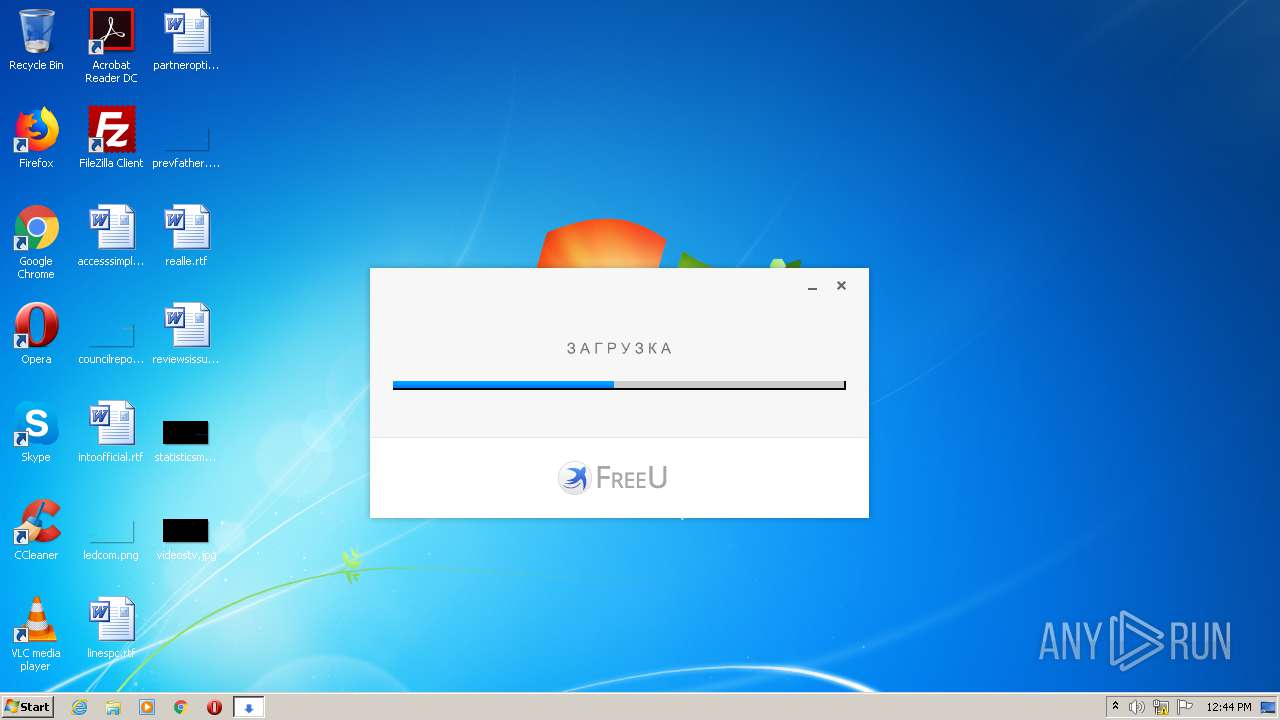Minimize the FreeU loader window
This screenshot has height=720, width=1280.
pyautogui.click(x=813, y=286)
